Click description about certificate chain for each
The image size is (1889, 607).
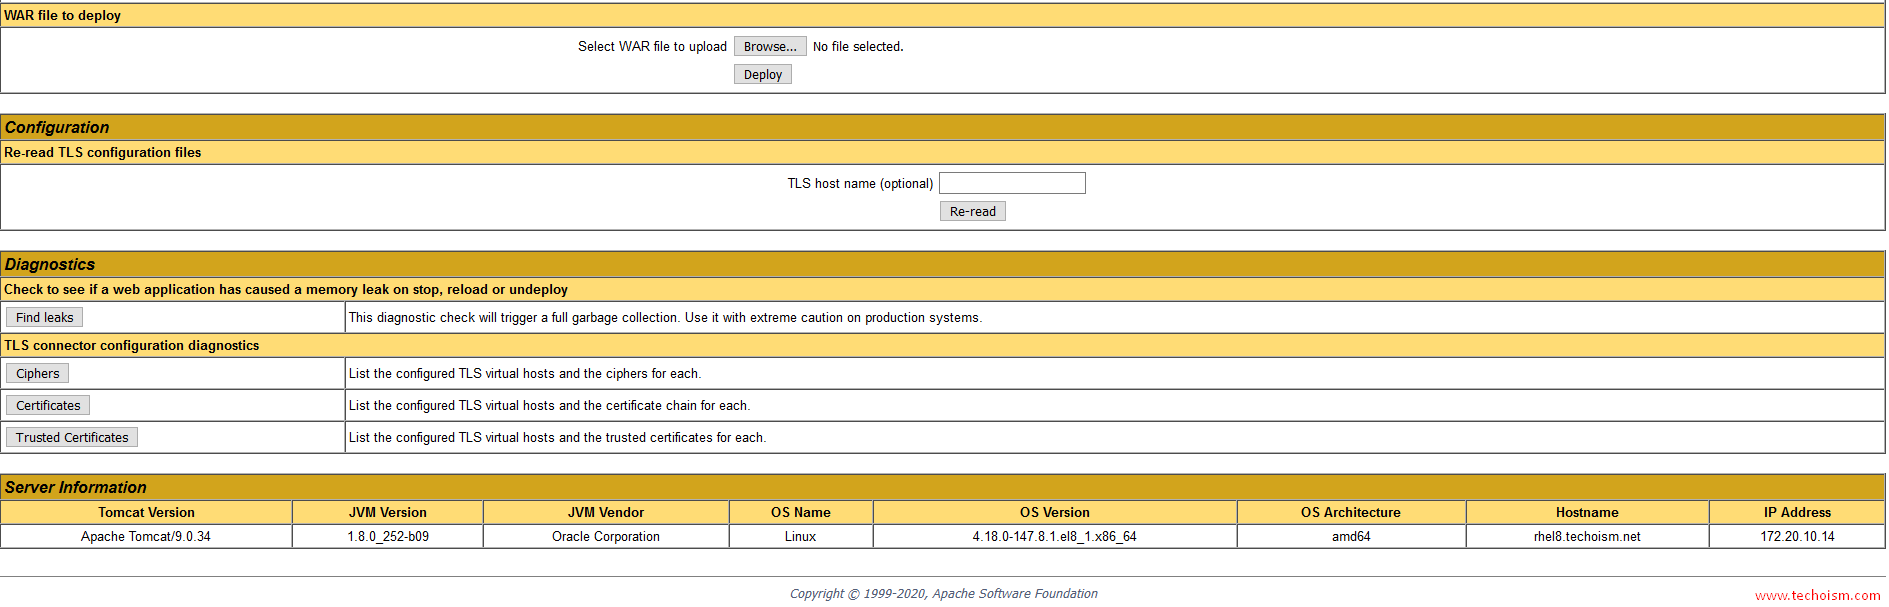[x=549, y=405]
